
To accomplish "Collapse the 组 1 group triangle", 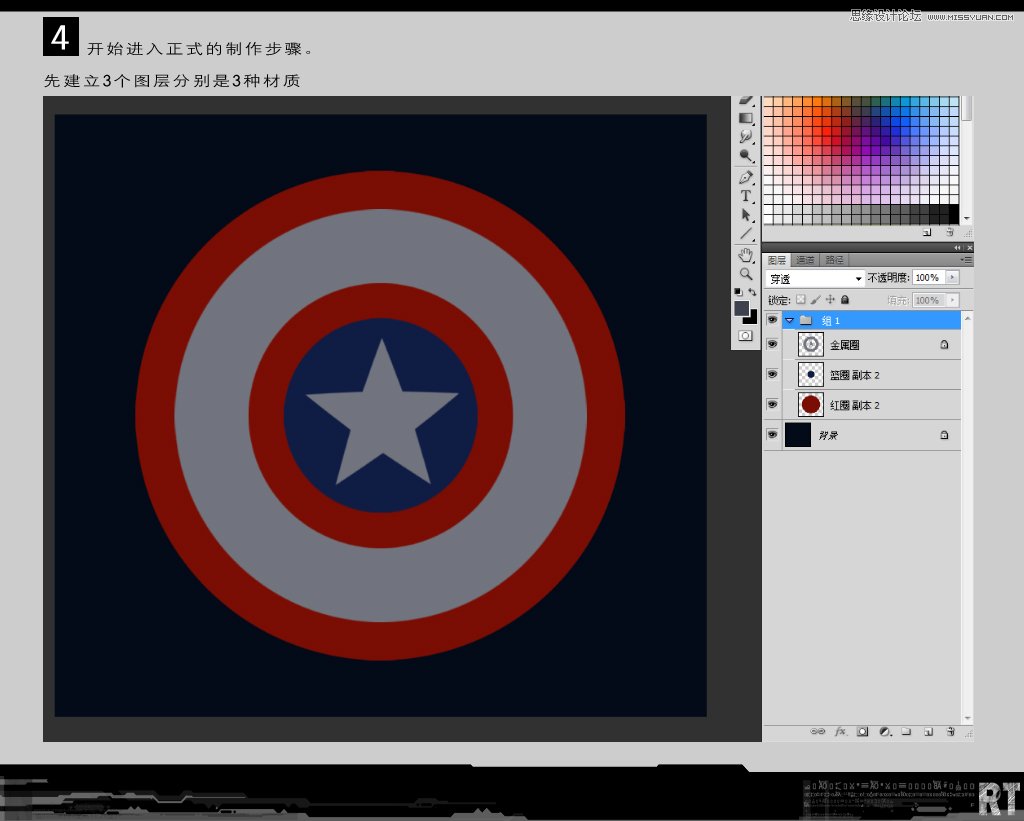I will 790,320.
